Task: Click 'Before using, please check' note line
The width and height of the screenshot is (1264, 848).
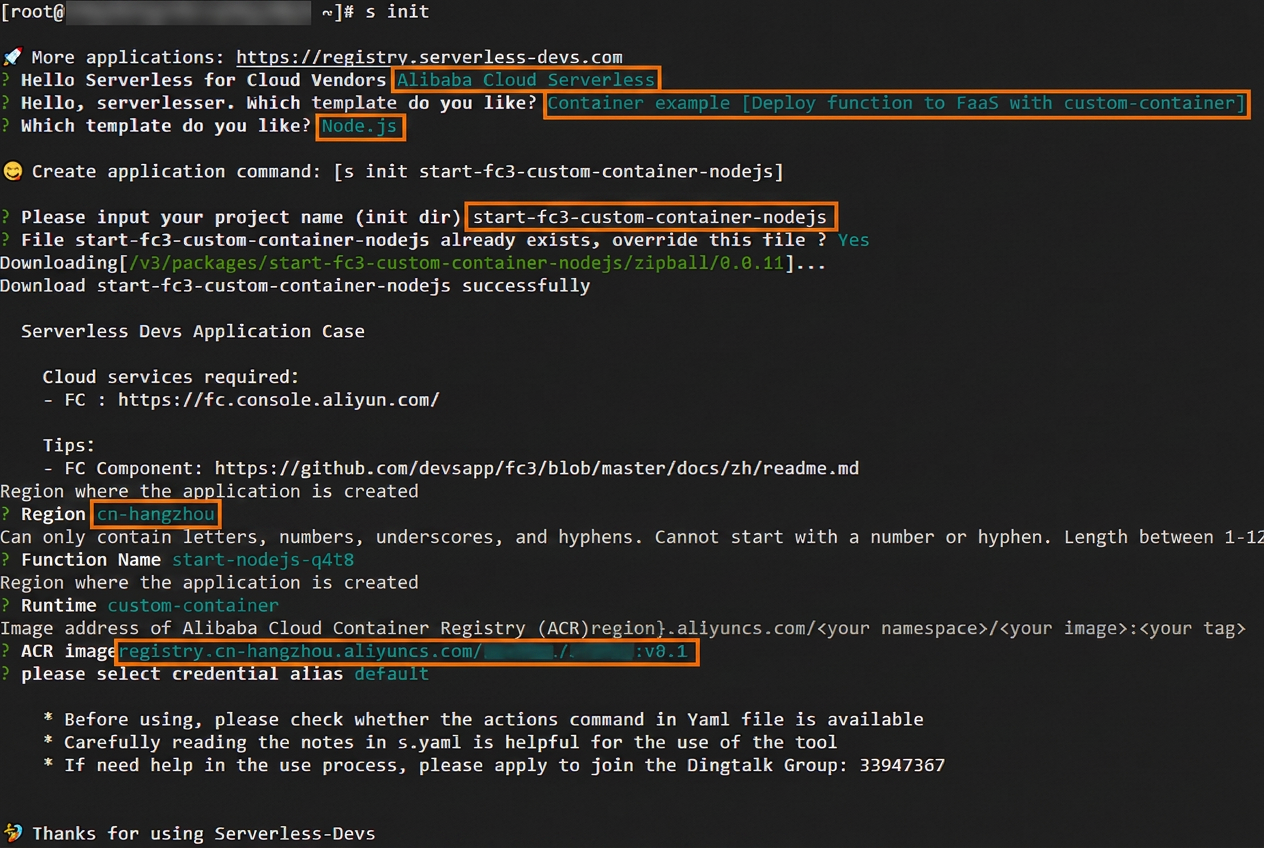Action: point(483,720)
